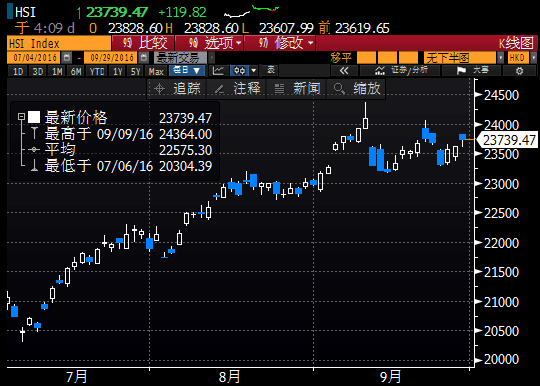The height and width of the screenshot is (386, 540).
Task: Open the 最新交易 field dropdown
Action: coord(184,58)
